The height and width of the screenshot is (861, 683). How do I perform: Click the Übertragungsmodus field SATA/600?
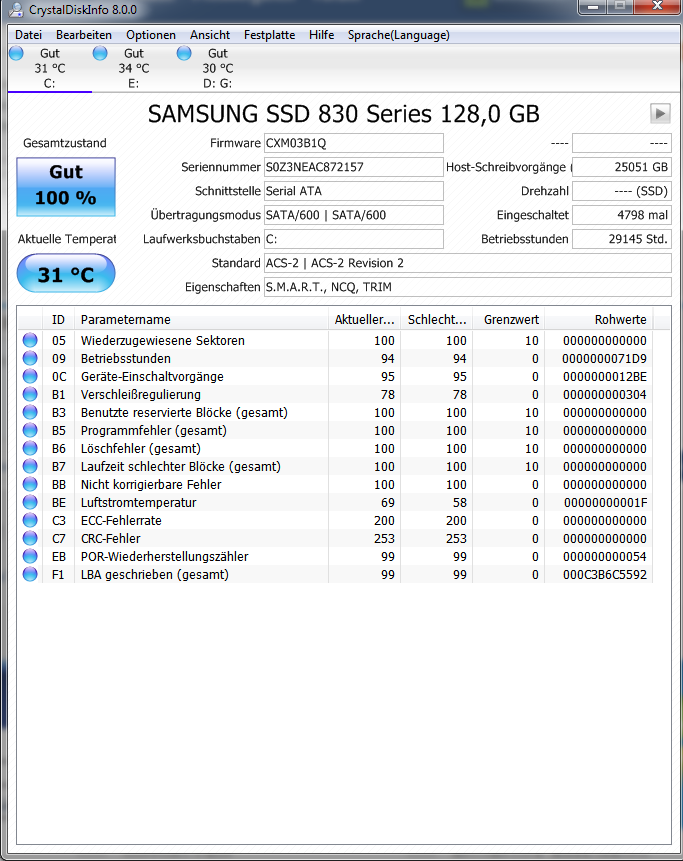(354, 215)
